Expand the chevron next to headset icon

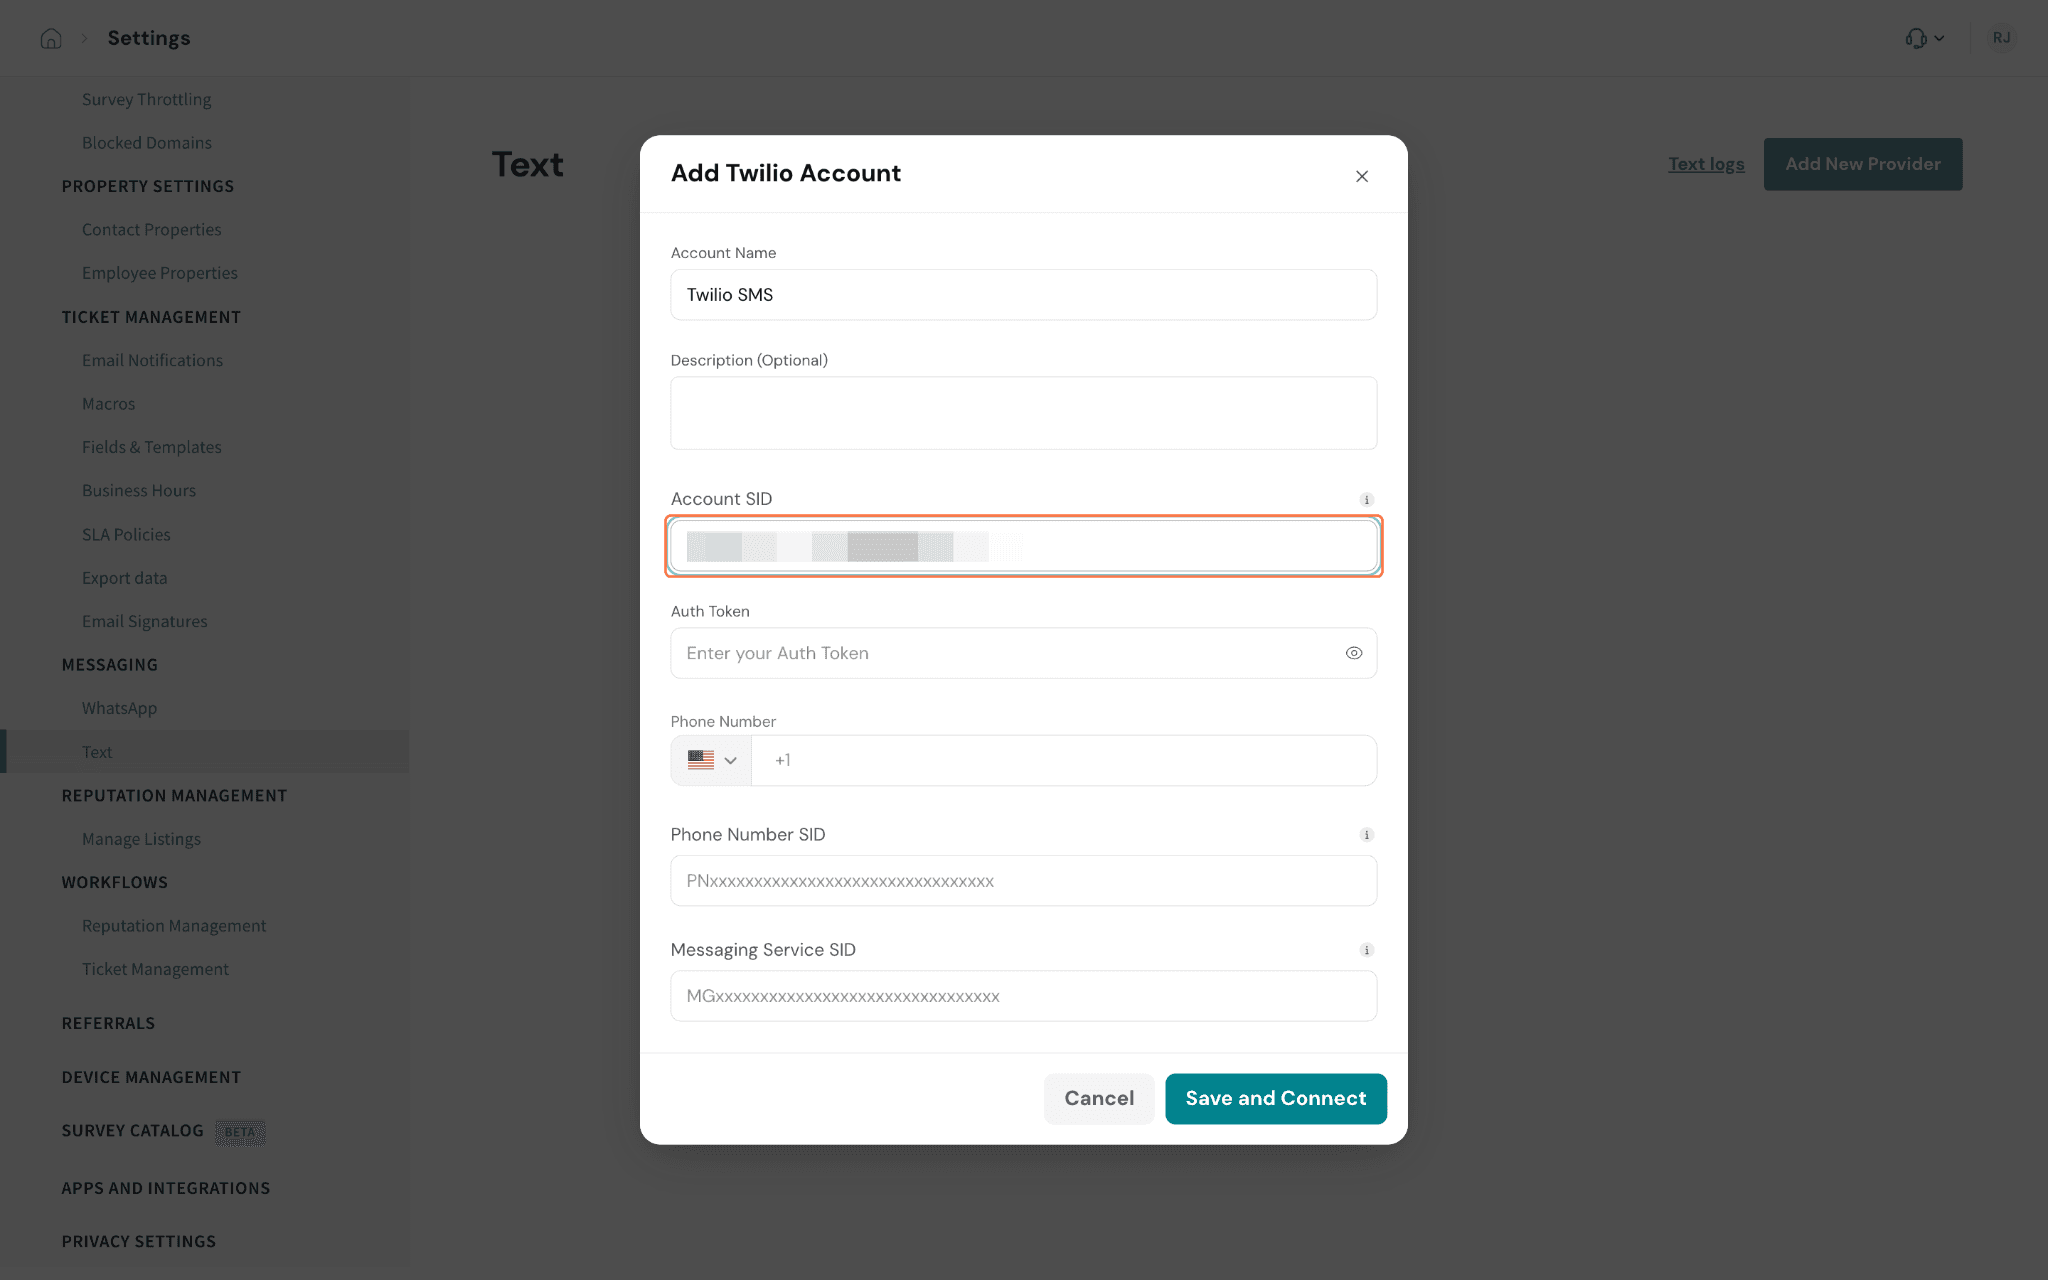click(1939, 38)
